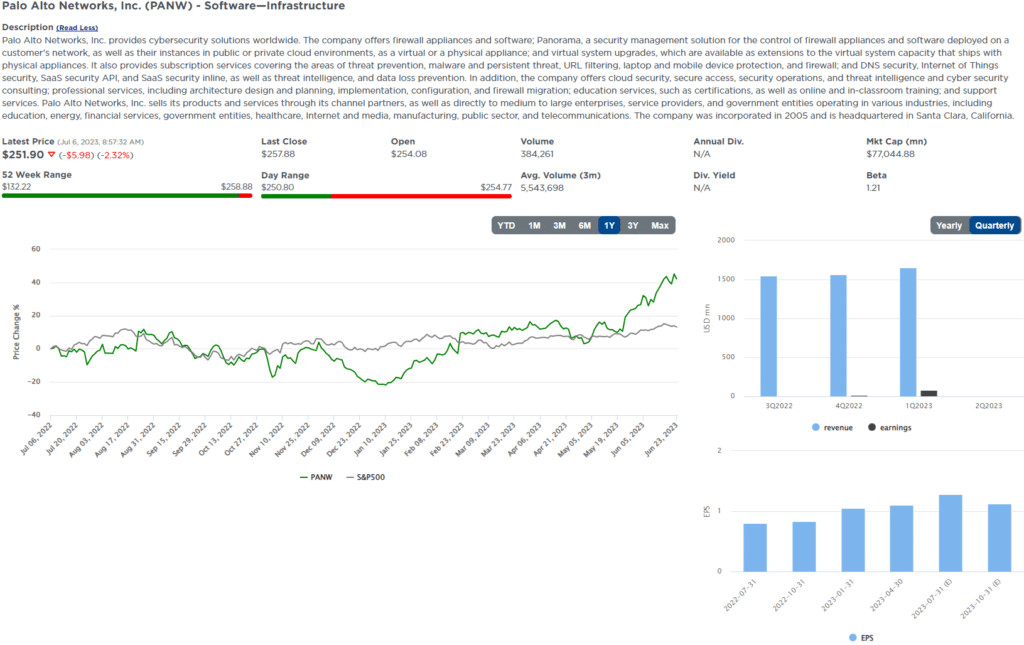Image resolution: width=1024 pixels, height=645 pixels.
Task: Click Avg. Volume value 5,543,698
Action: coord(542,188)
